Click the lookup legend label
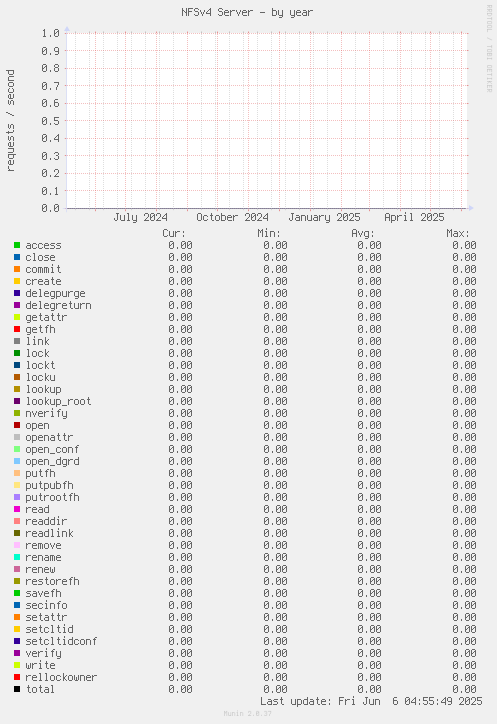This screenshot has height=724, width=497. point(43,389)
